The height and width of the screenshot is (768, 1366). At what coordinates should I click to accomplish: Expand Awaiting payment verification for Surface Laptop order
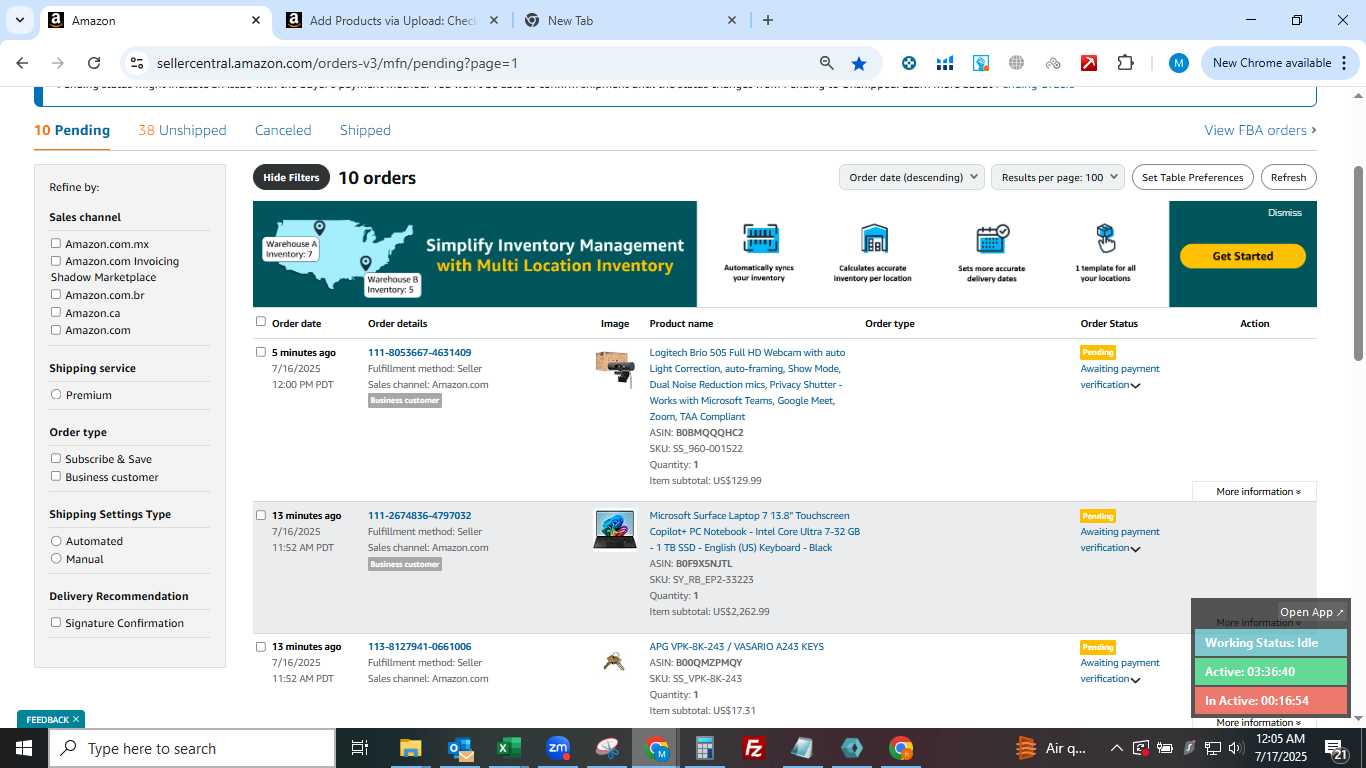click(1135, 548)
